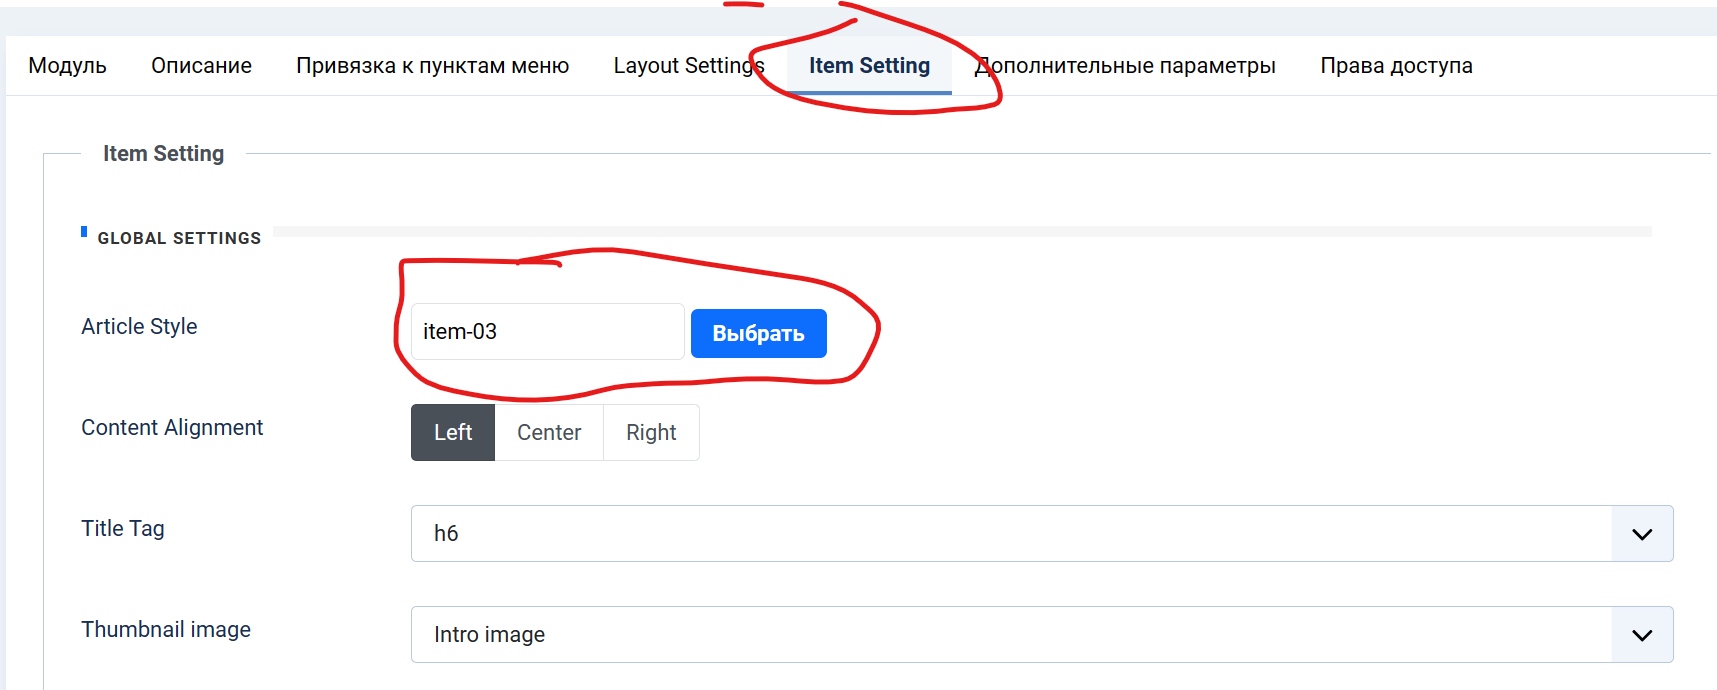This screenshot has width=1717, height=690.
Task: Set content alignment to Left
Action: tap(453, 433)
